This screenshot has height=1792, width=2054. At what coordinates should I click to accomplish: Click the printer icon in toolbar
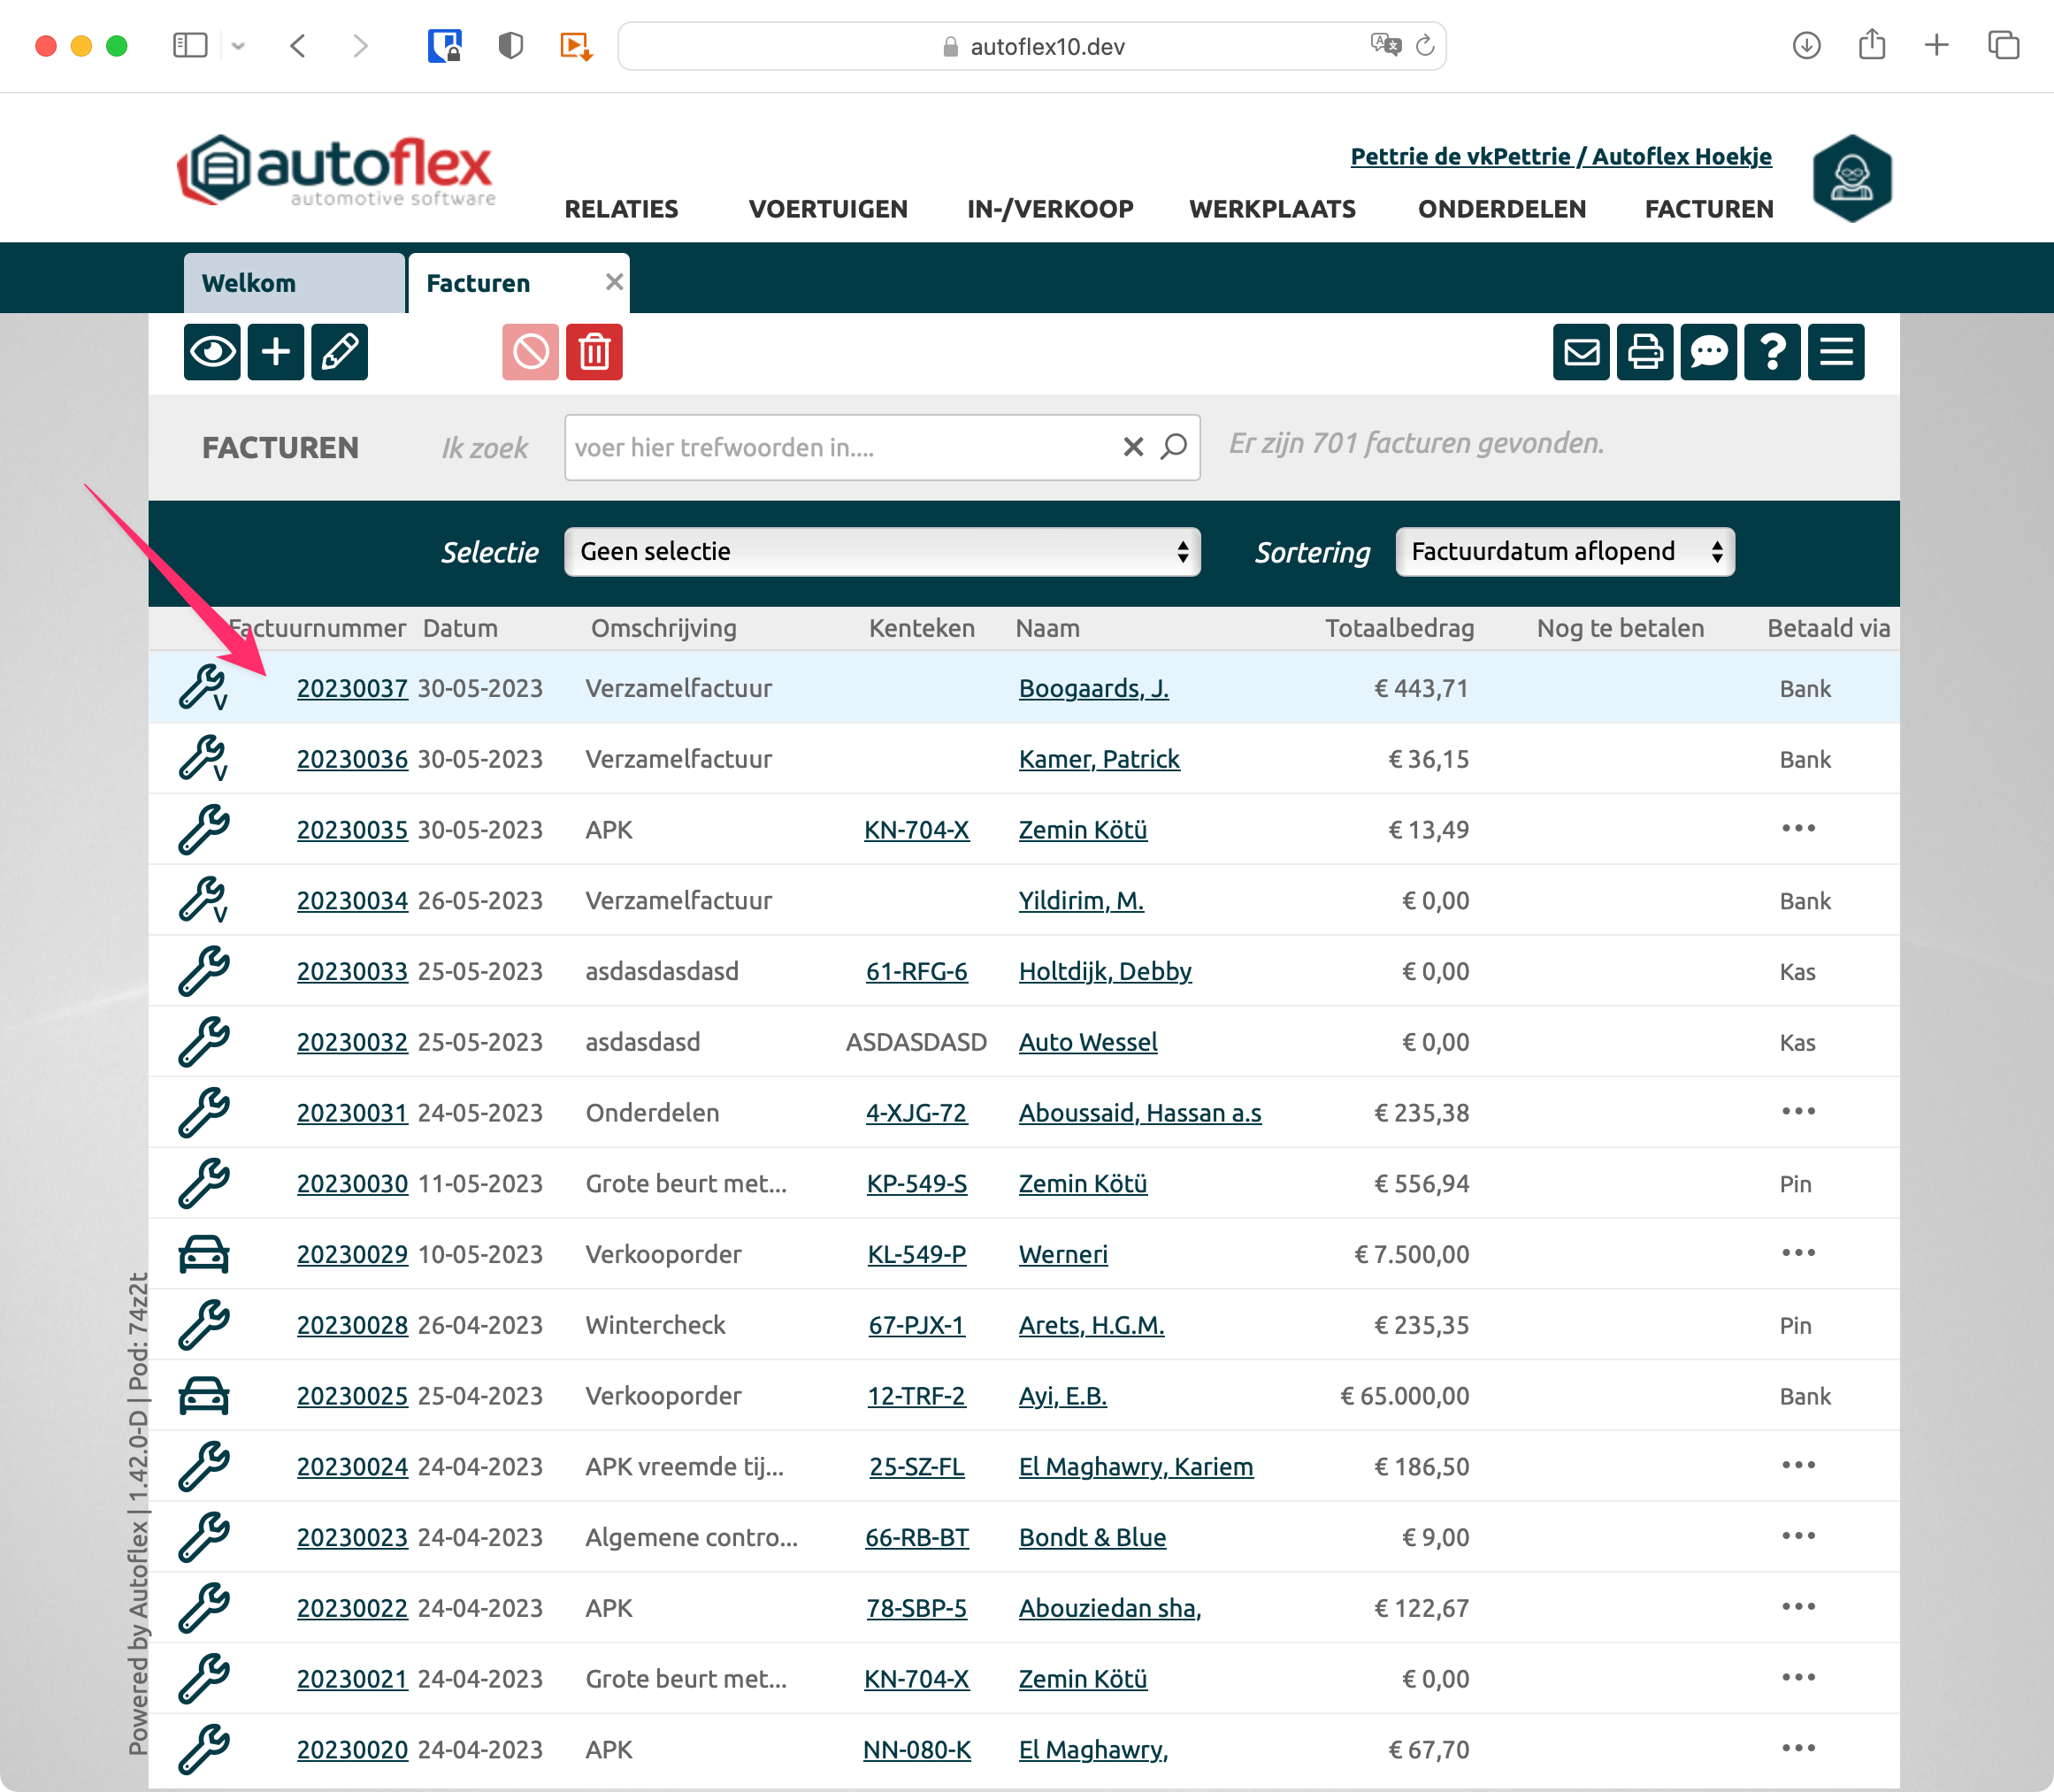tap(1645, 352)
